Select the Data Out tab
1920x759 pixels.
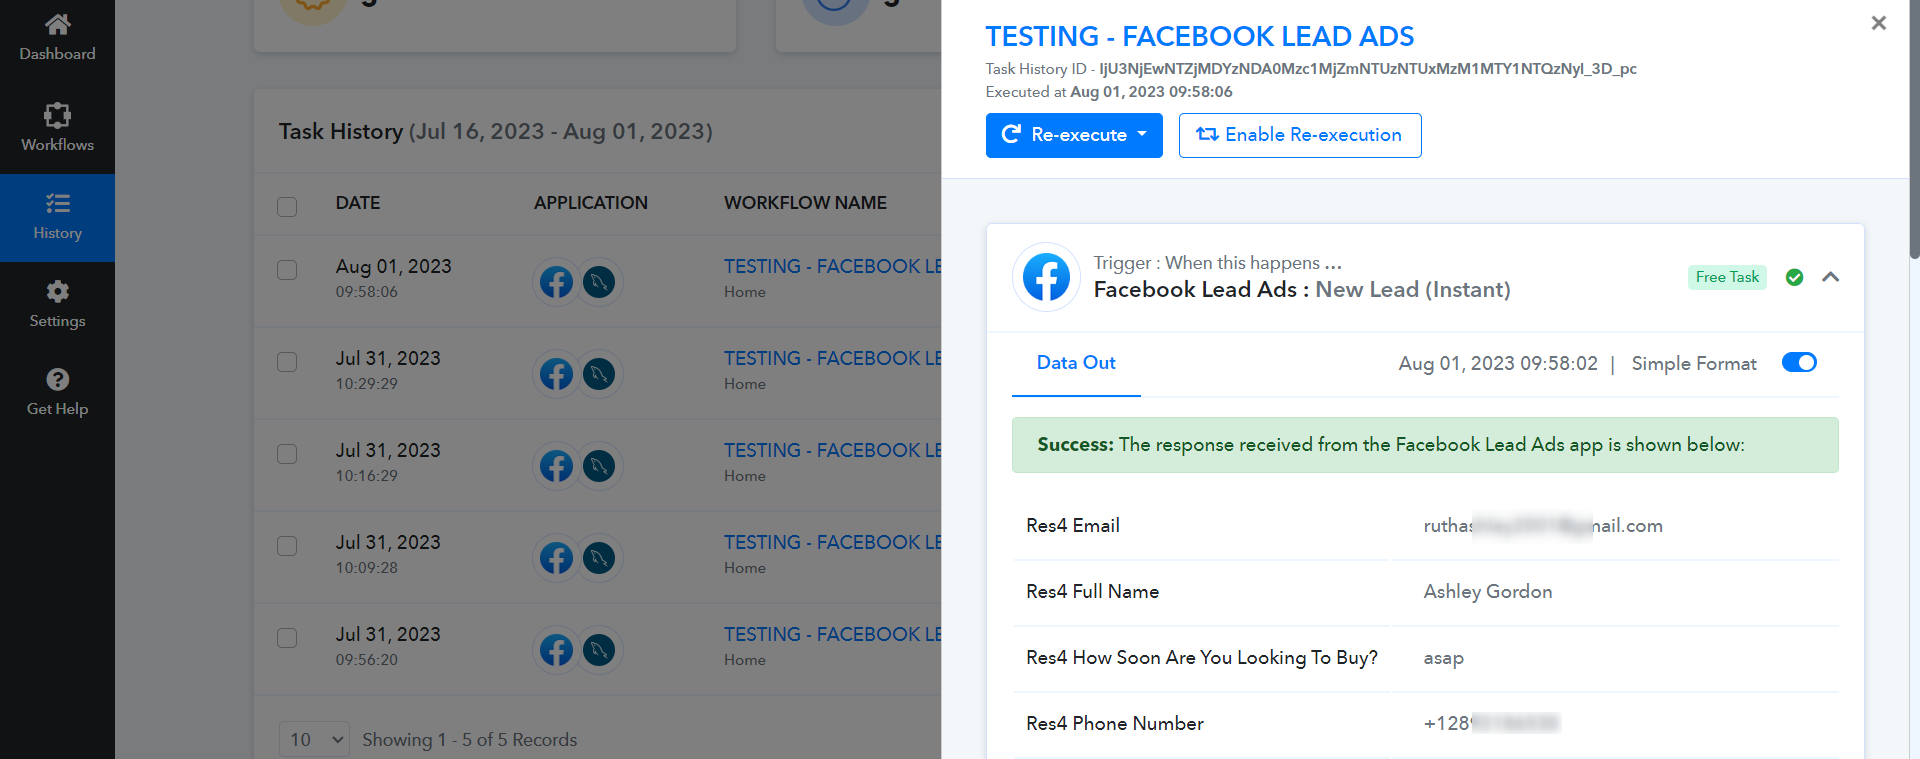point(1076,363)
